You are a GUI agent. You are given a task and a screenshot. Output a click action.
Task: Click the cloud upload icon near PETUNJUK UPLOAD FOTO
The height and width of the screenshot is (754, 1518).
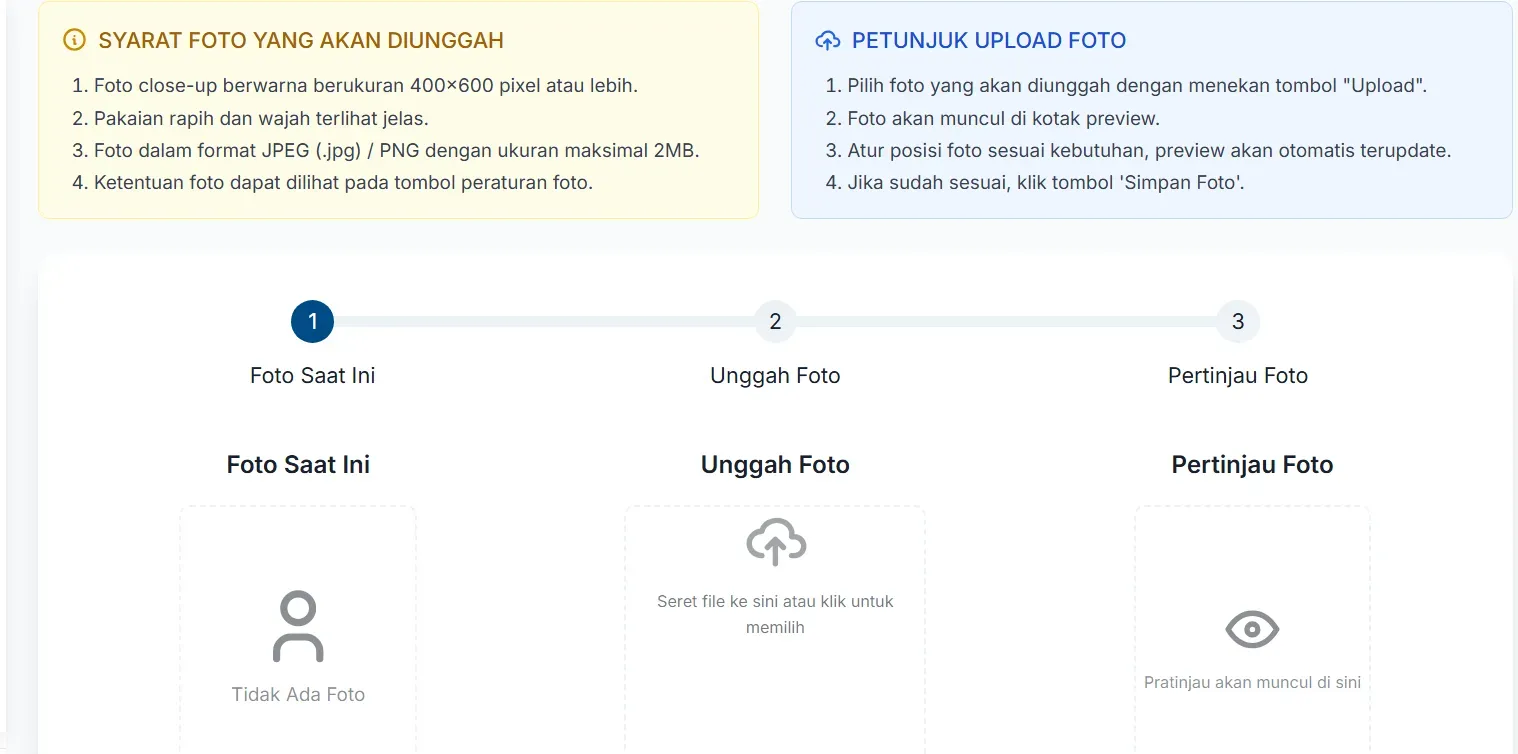coord(827,40)
